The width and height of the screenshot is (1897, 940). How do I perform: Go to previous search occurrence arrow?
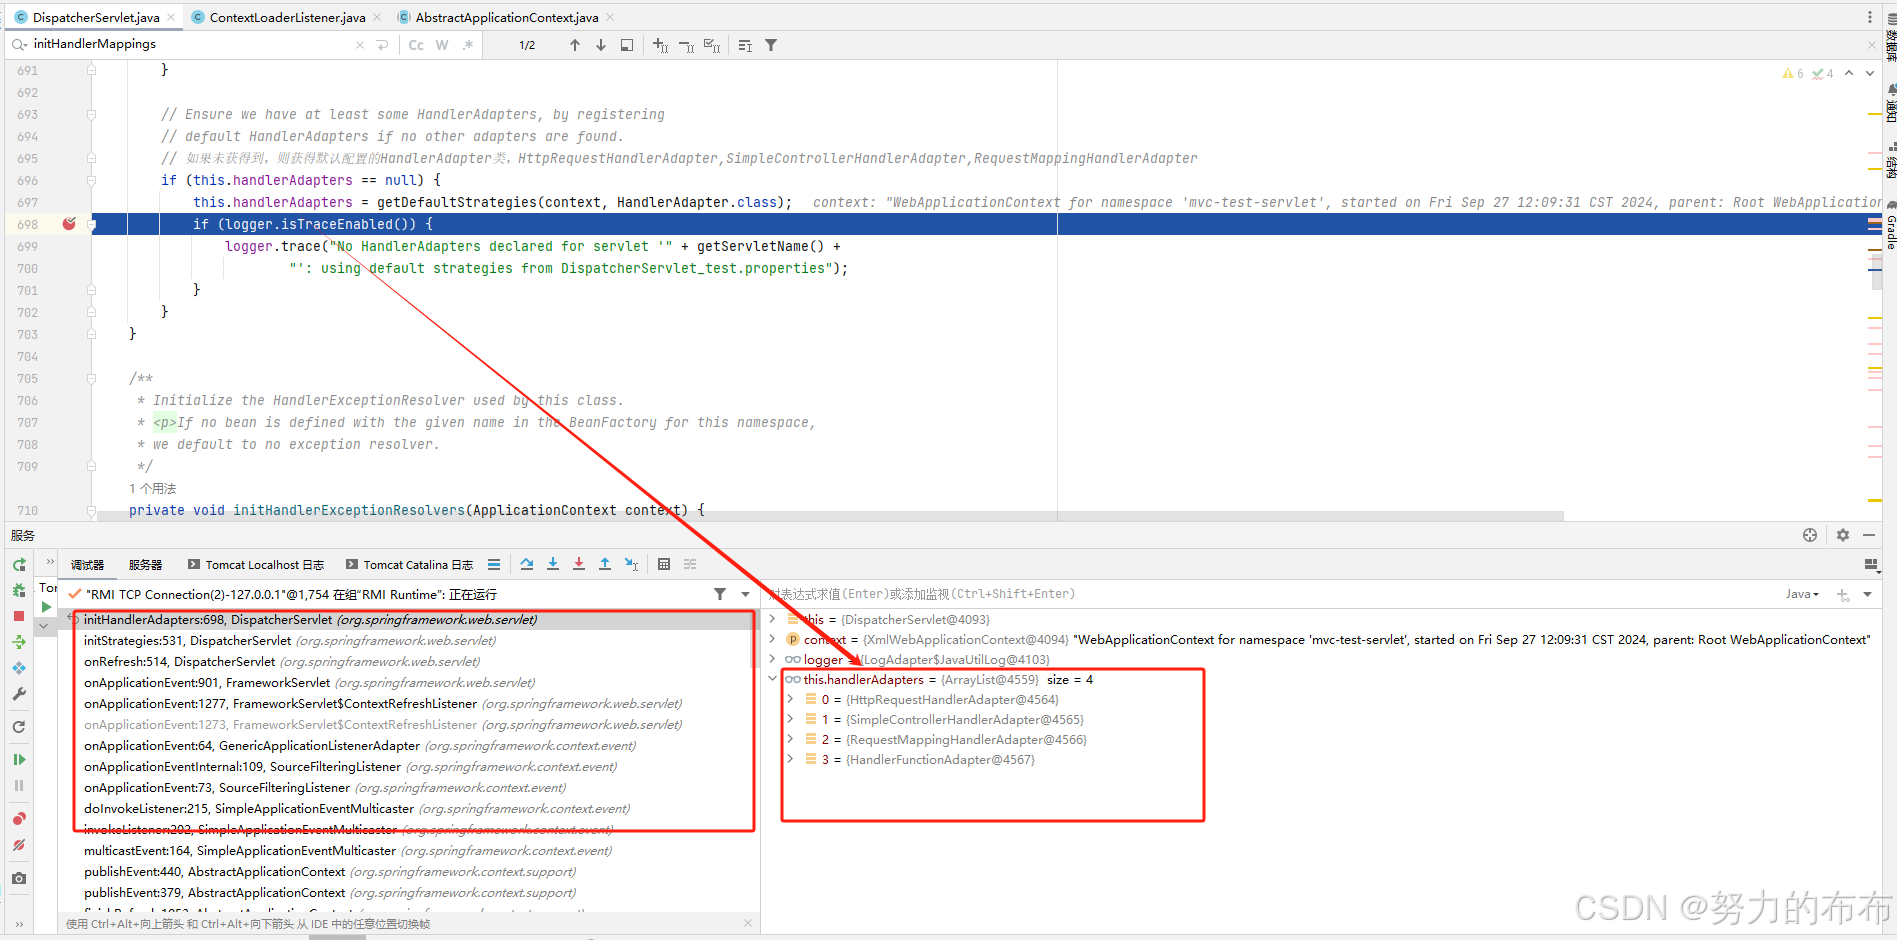(575, 45)
